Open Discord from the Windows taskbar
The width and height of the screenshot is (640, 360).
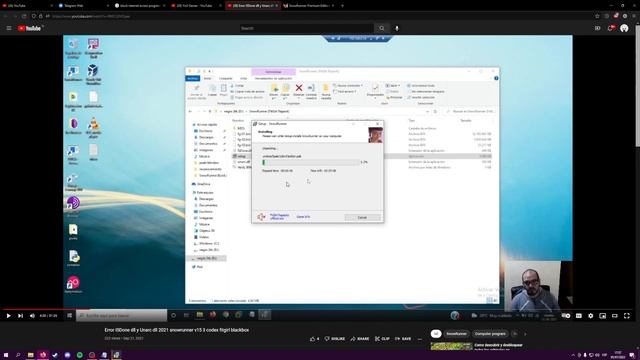tap(67, 355)
